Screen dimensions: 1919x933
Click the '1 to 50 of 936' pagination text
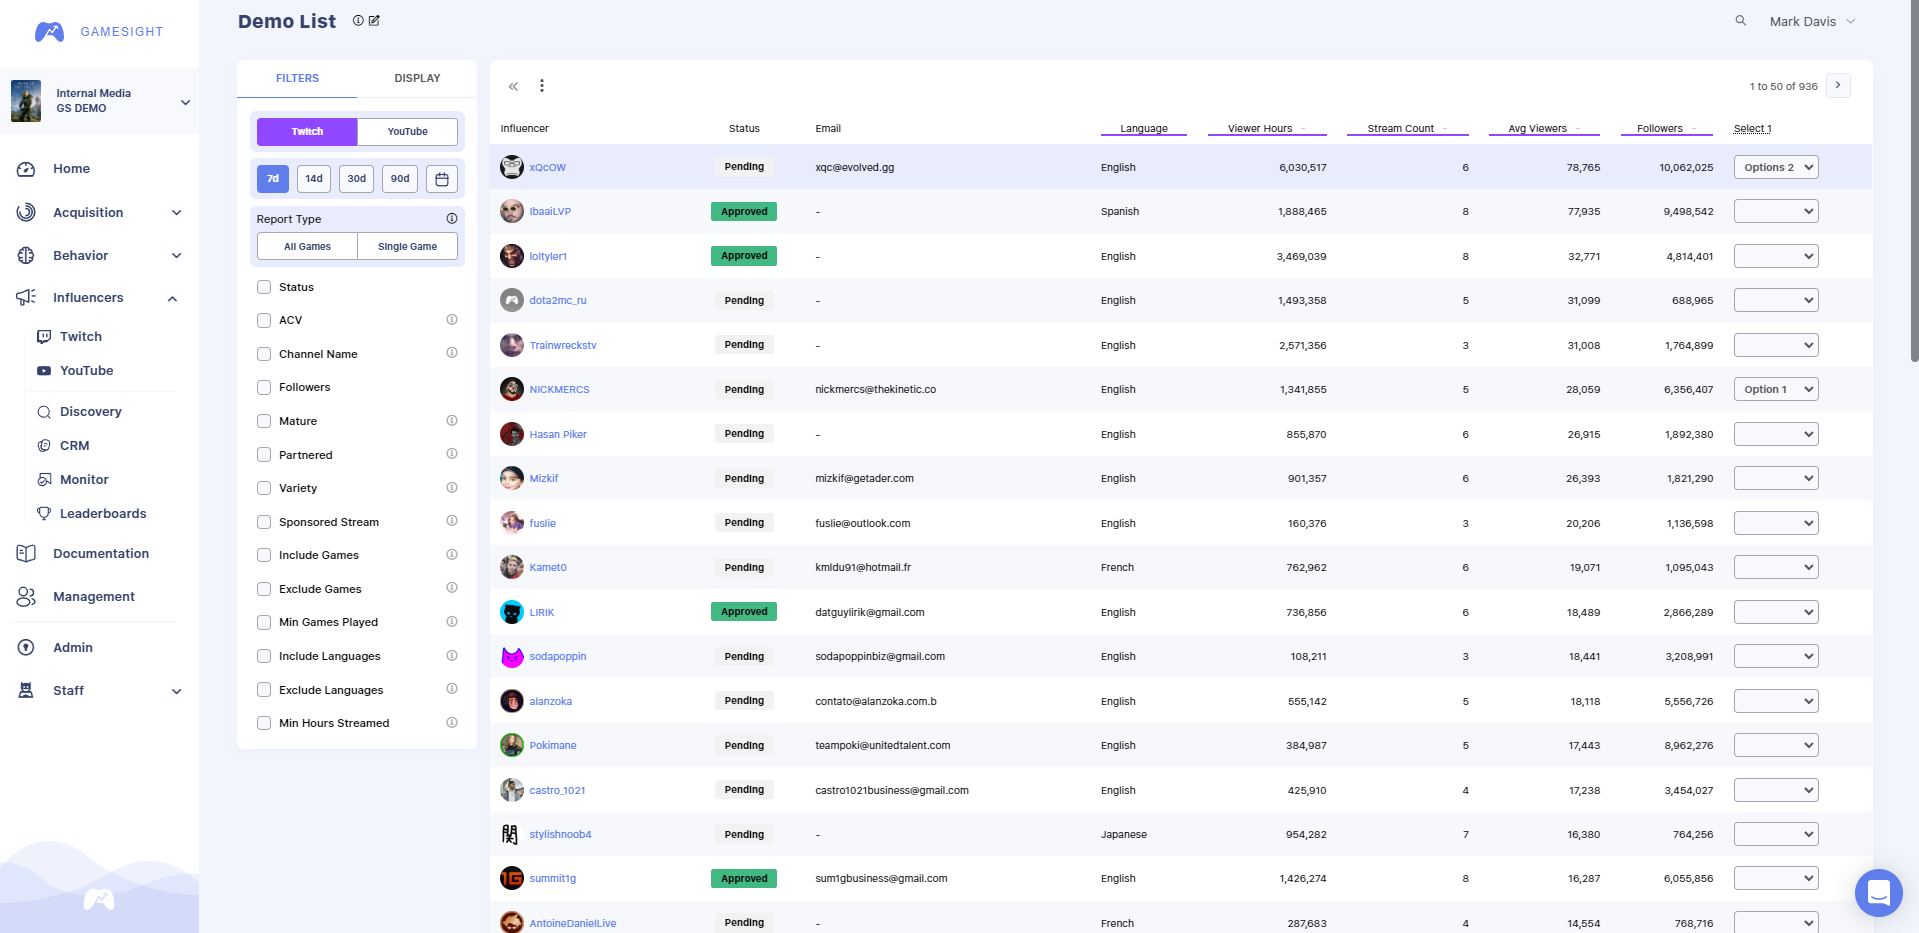pos(1784,87)
